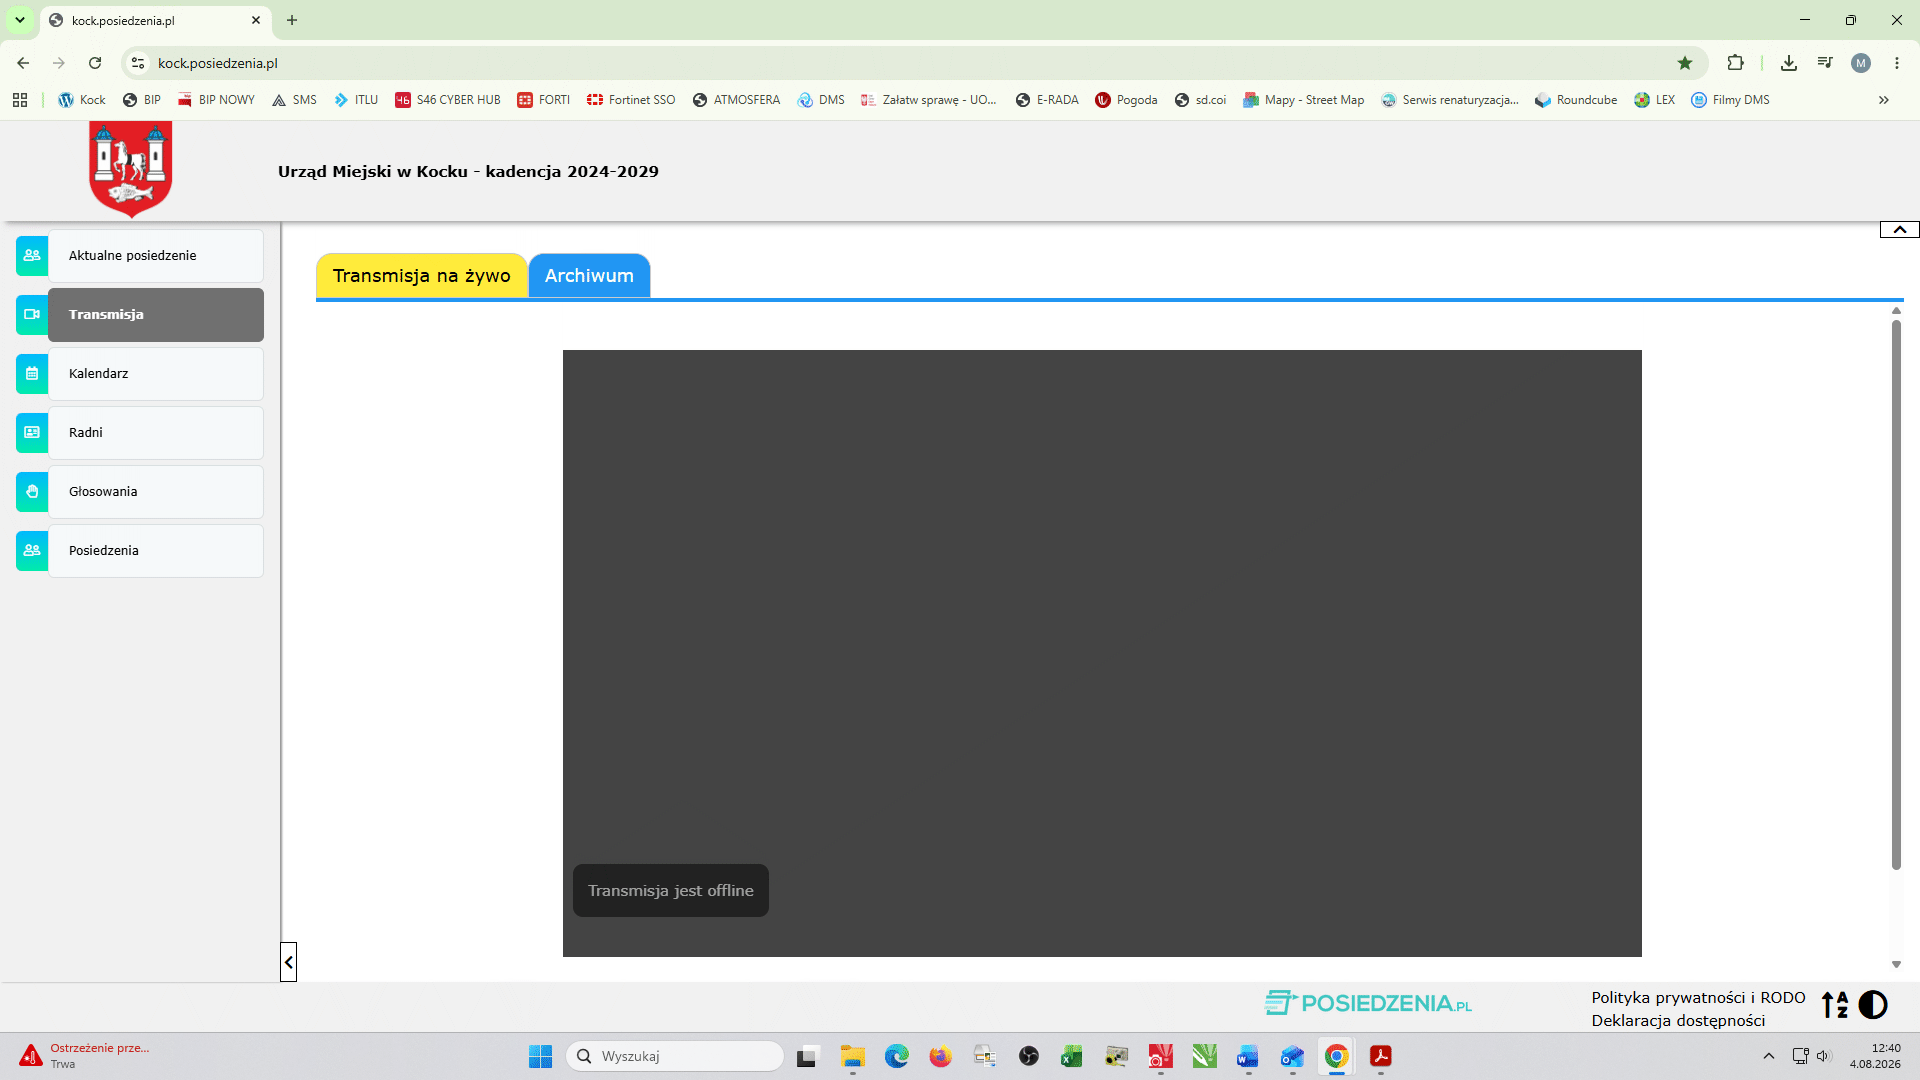Image resolution: width=1920 pixels, height=1080 pixels.
Task: Open the apps grid in bookmarks bar
Action: 20,100
